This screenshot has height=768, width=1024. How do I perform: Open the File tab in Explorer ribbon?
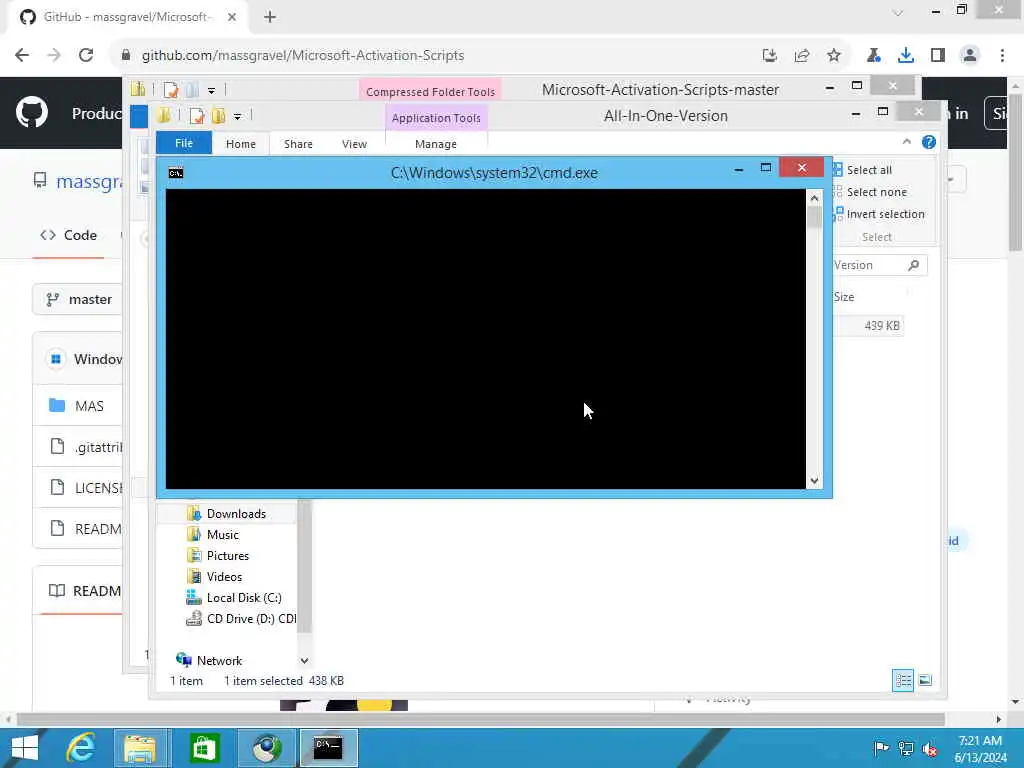pos(184,143)
